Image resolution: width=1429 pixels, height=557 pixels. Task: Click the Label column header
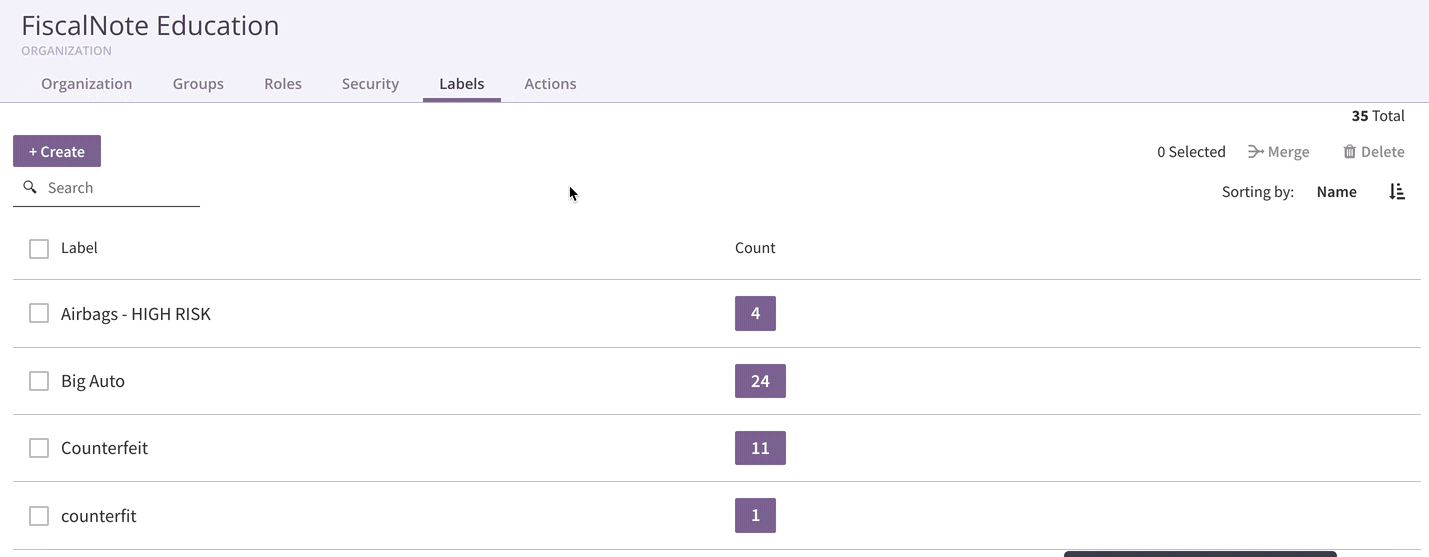[79, 248]
